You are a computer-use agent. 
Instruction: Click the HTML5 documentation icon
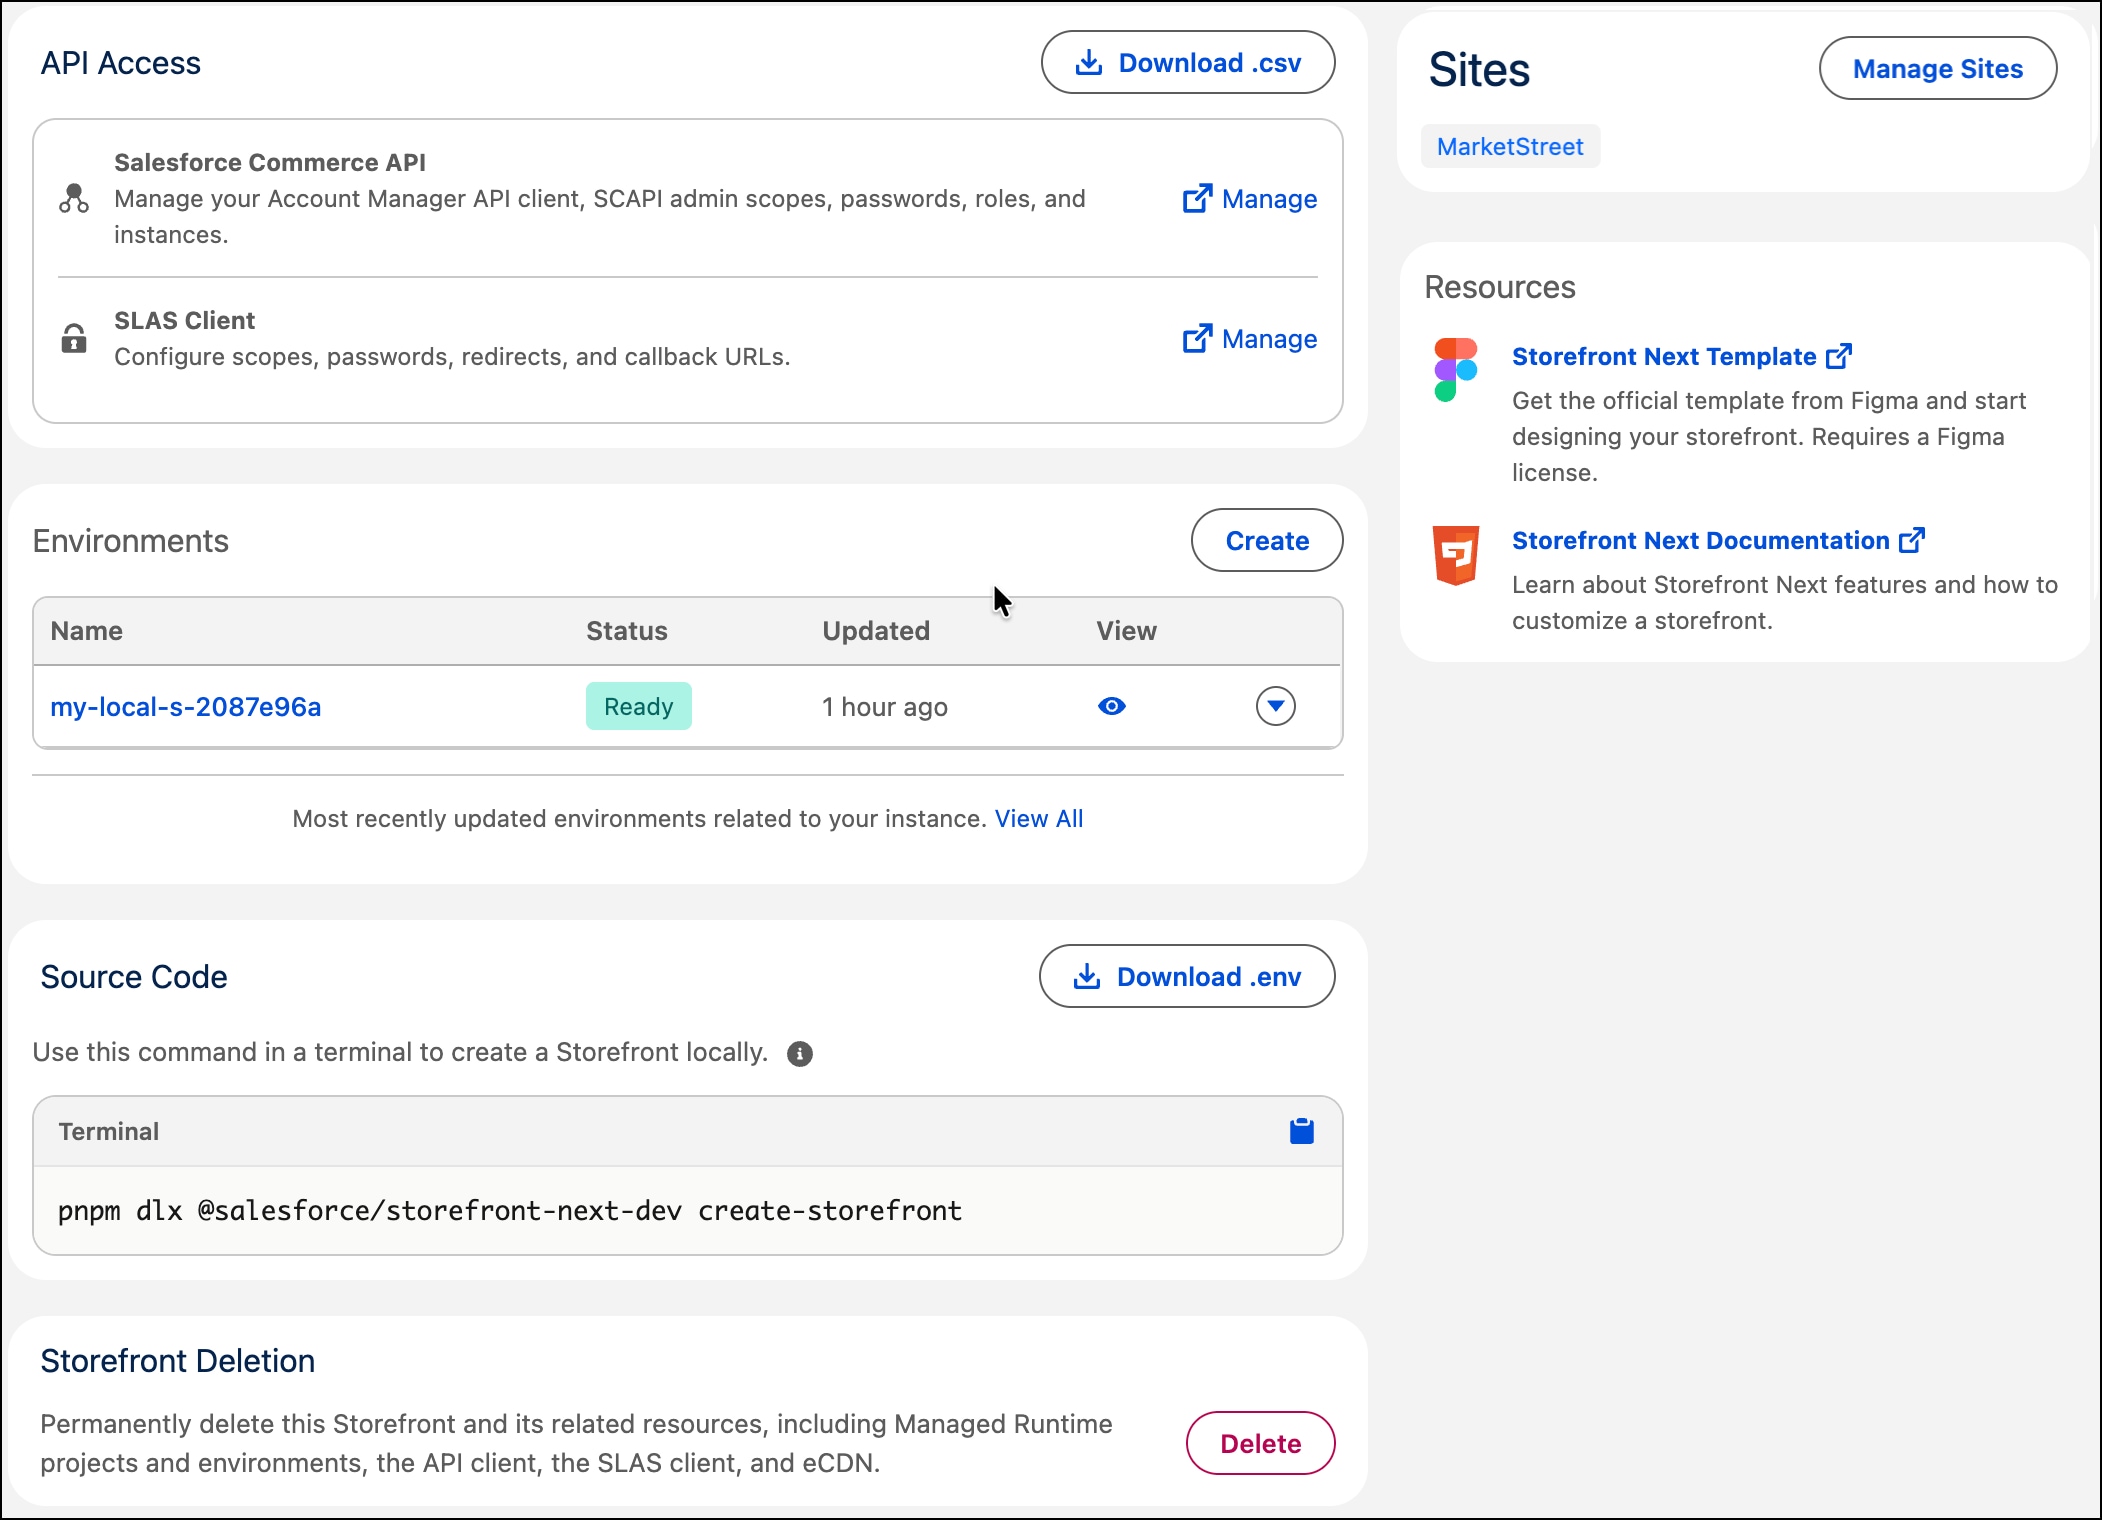[x=1456, y=555]
